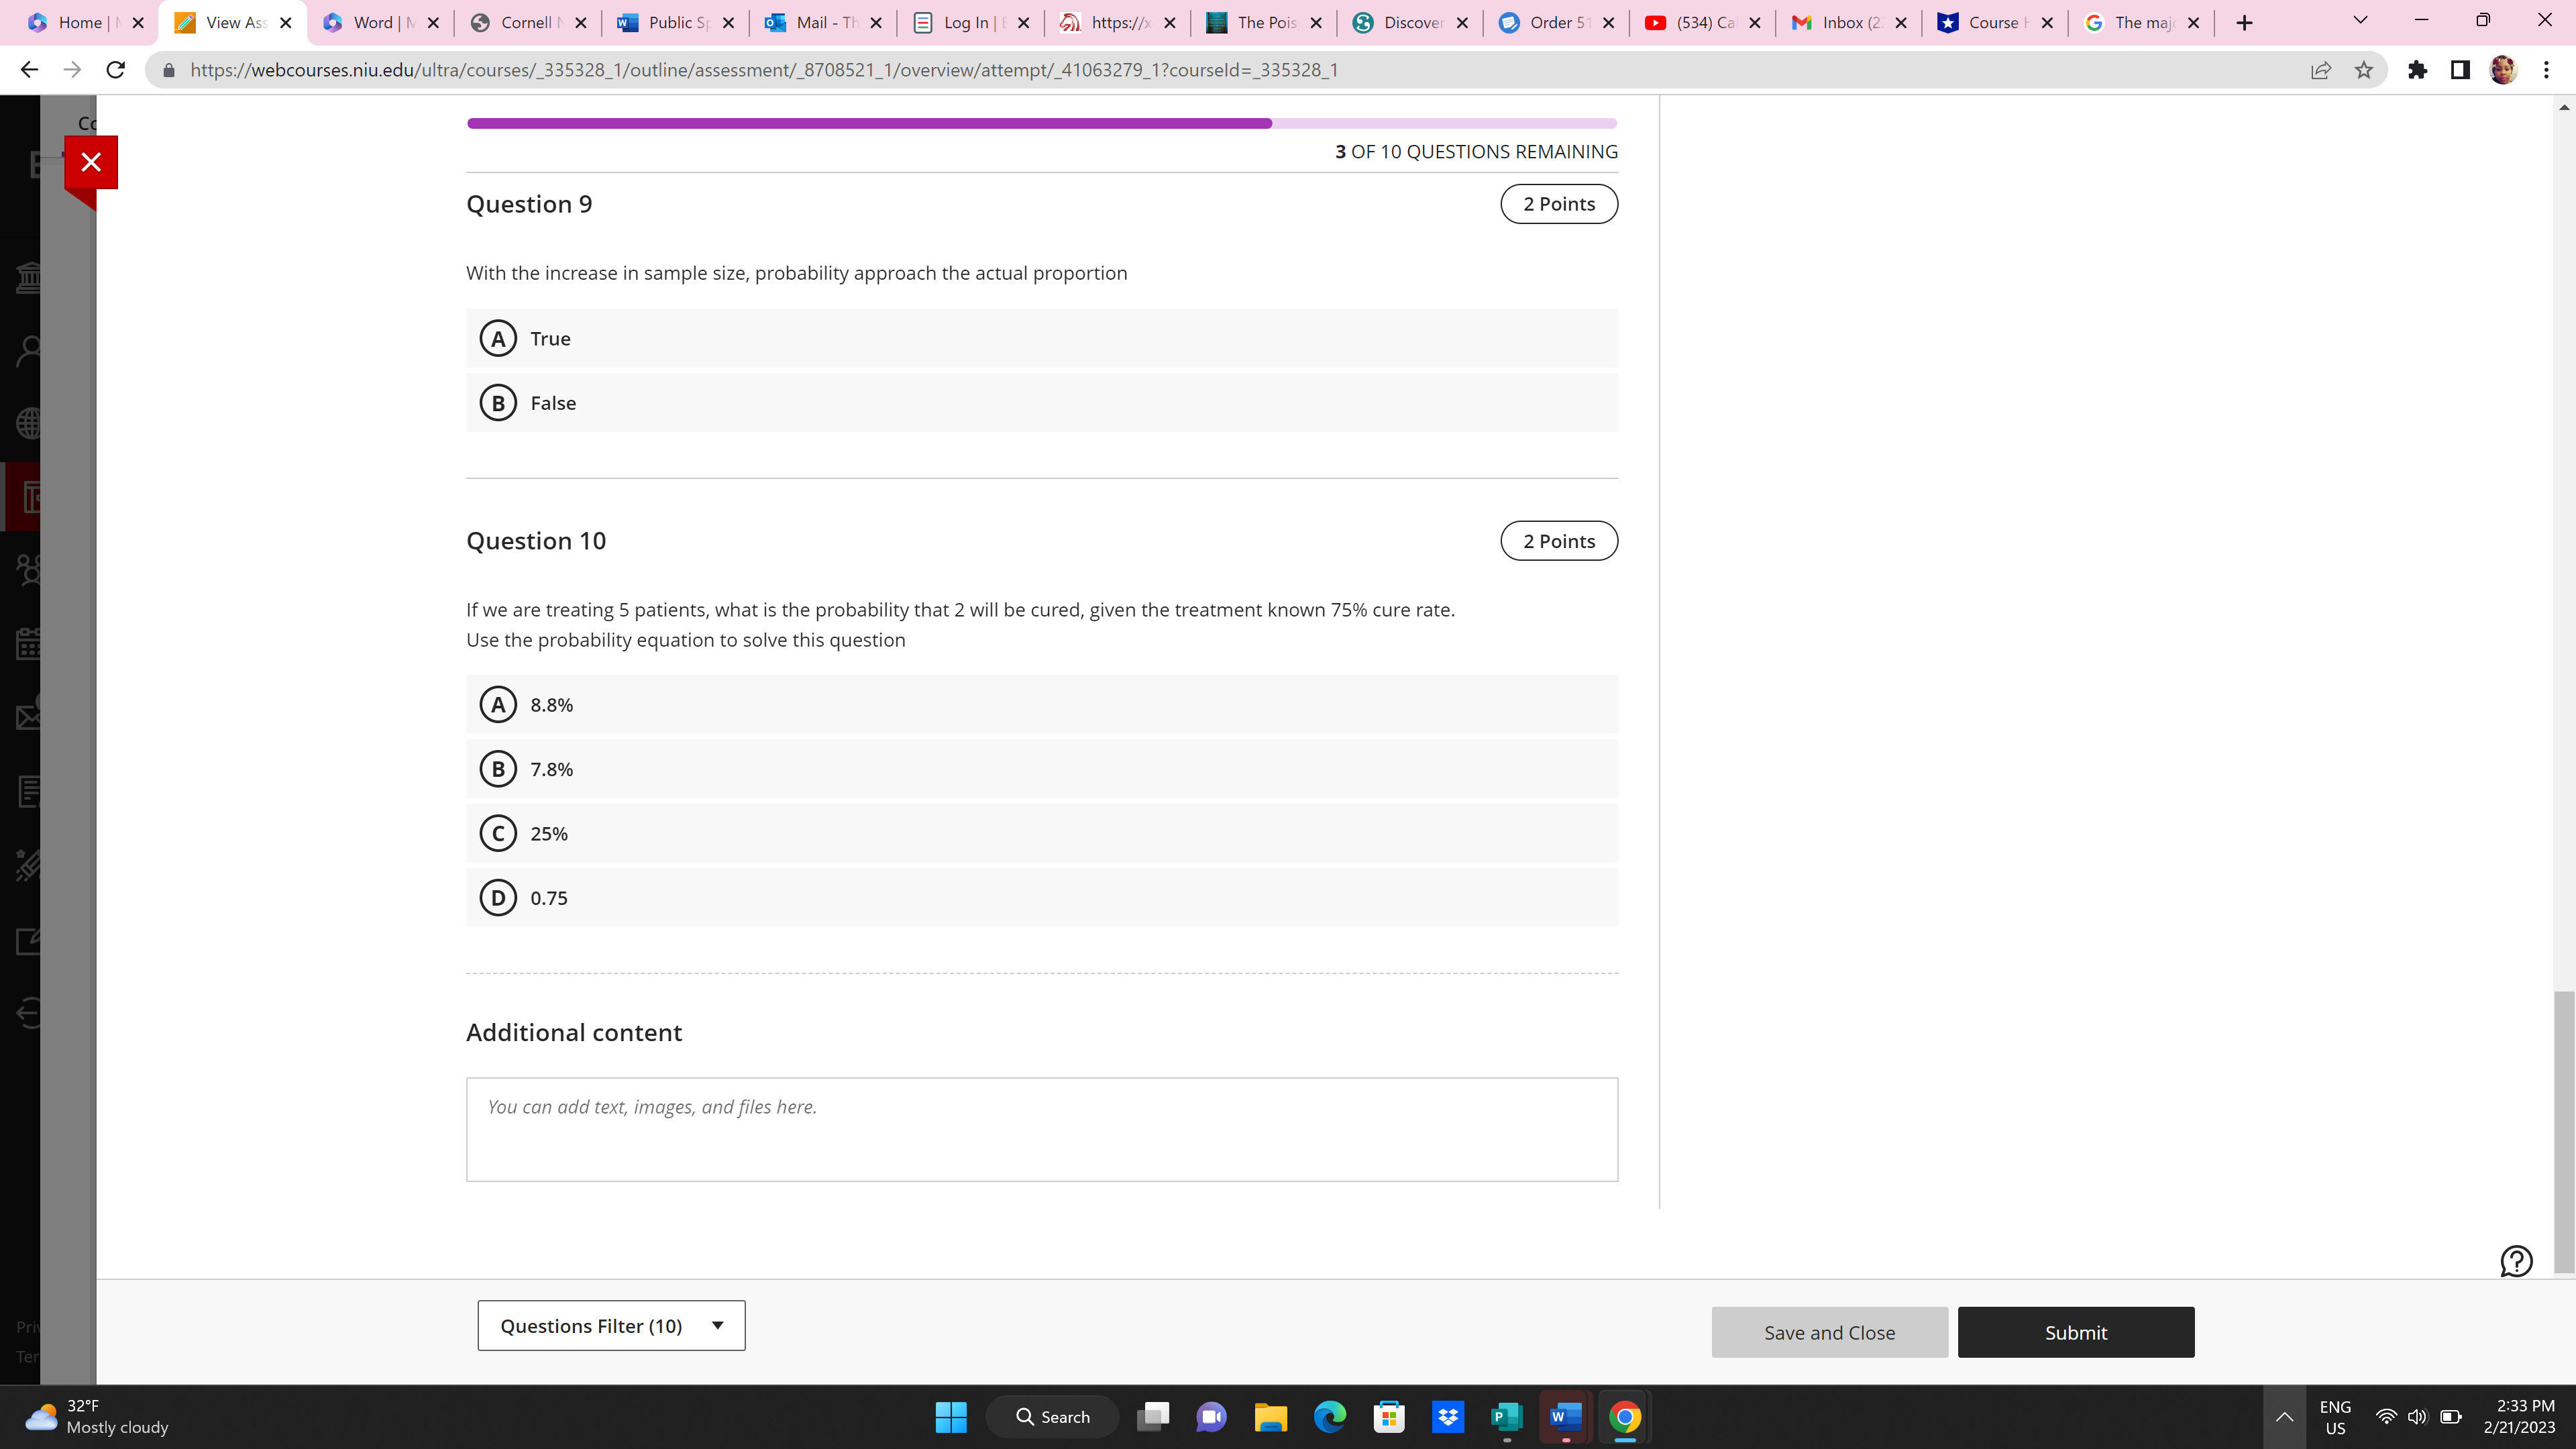Expand the taskbar hidden icons chevron
This screenshot has height=1449, width=2576.
(x=2284, y=1416)
